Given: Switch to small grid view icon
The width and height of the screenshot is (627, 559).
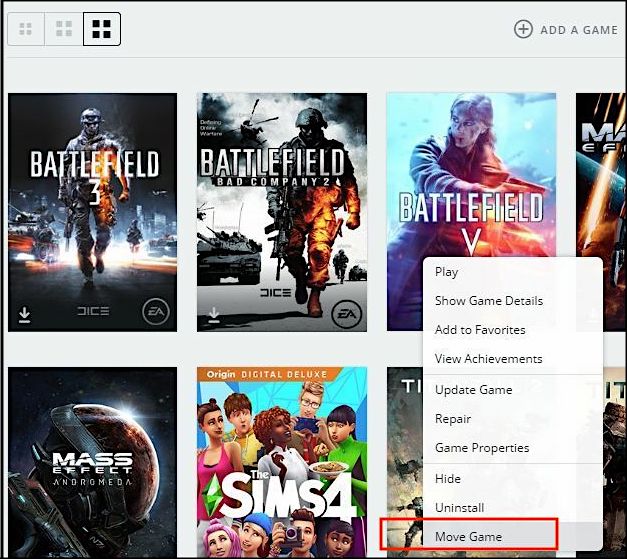Looking at the screenshot, I should click(26, 29).
